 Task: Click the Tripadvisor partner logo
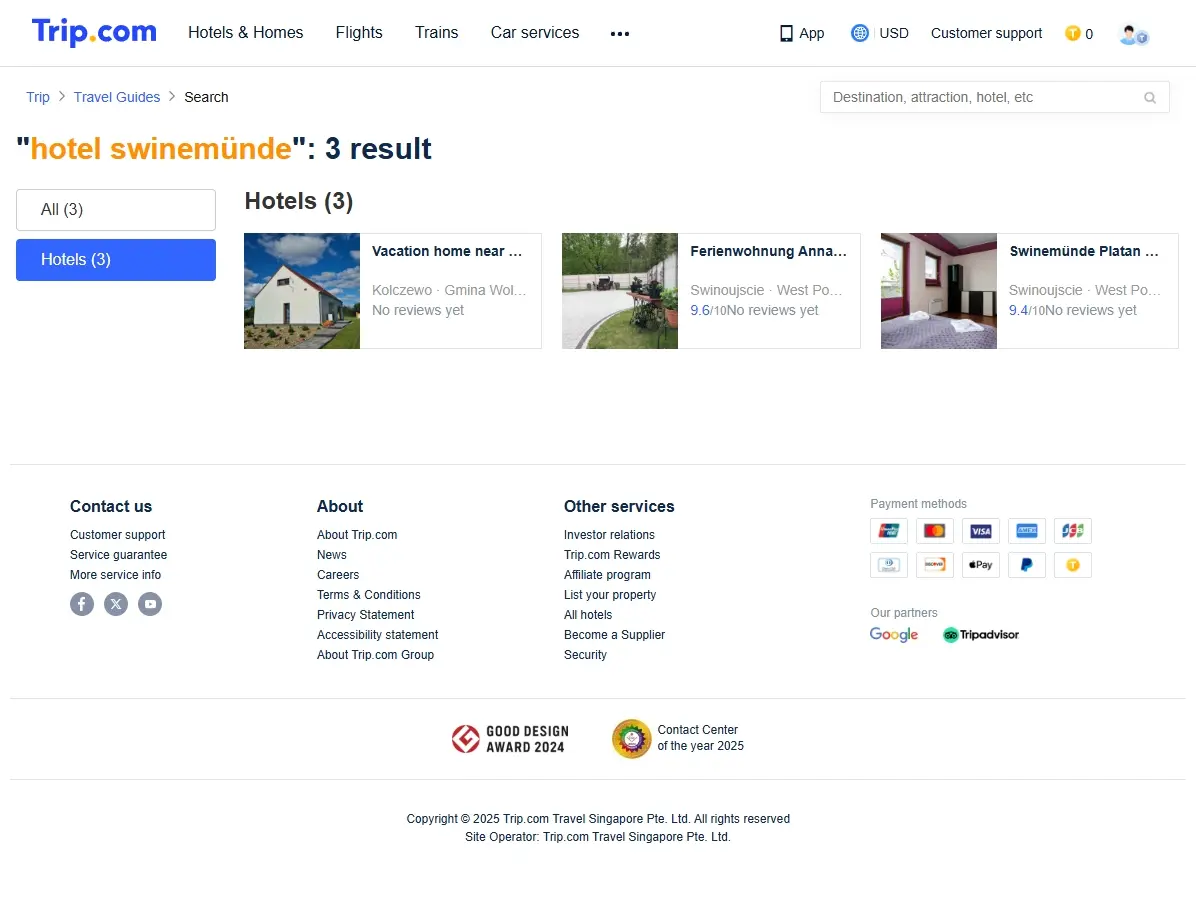click(981, 635)
